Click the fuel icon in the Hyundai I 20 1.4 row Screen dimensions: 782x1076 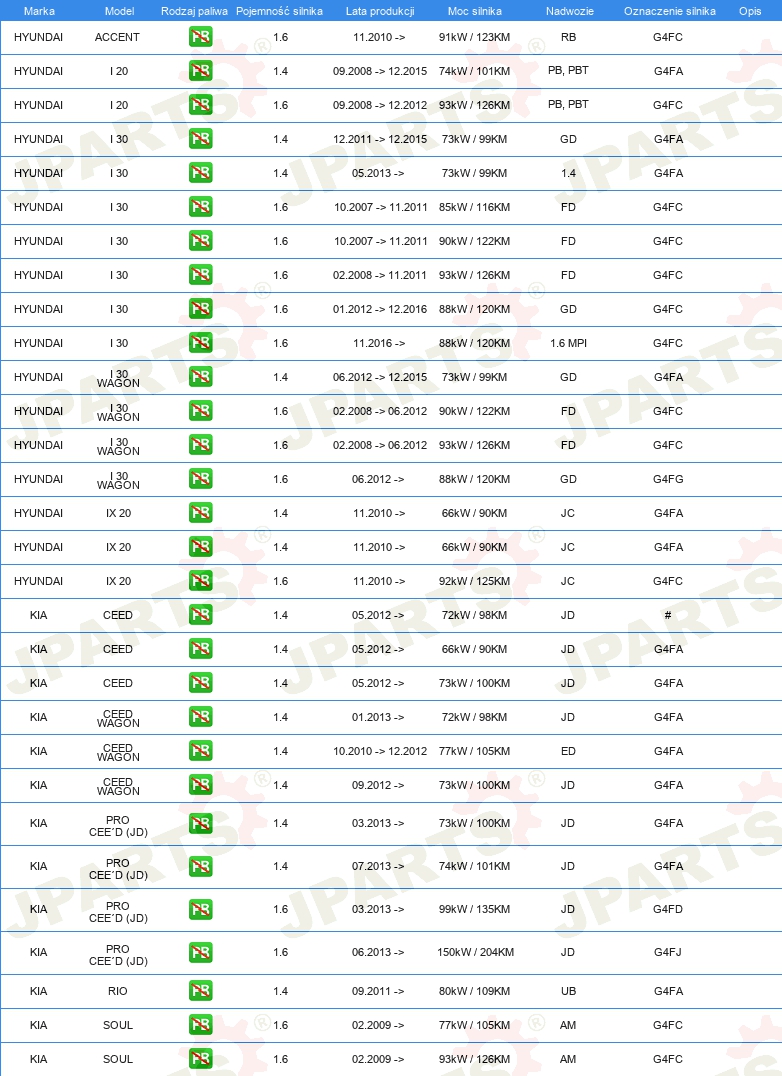click(x=200, y=71)
